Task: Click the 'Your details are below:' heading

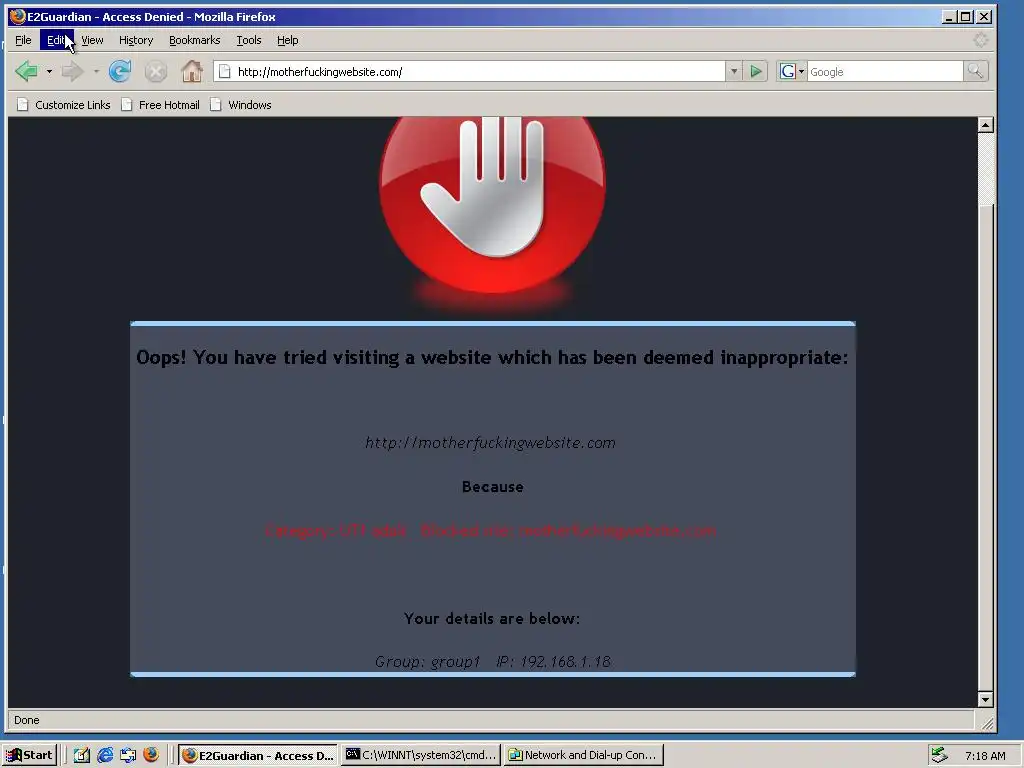Action: click(492, 618)
